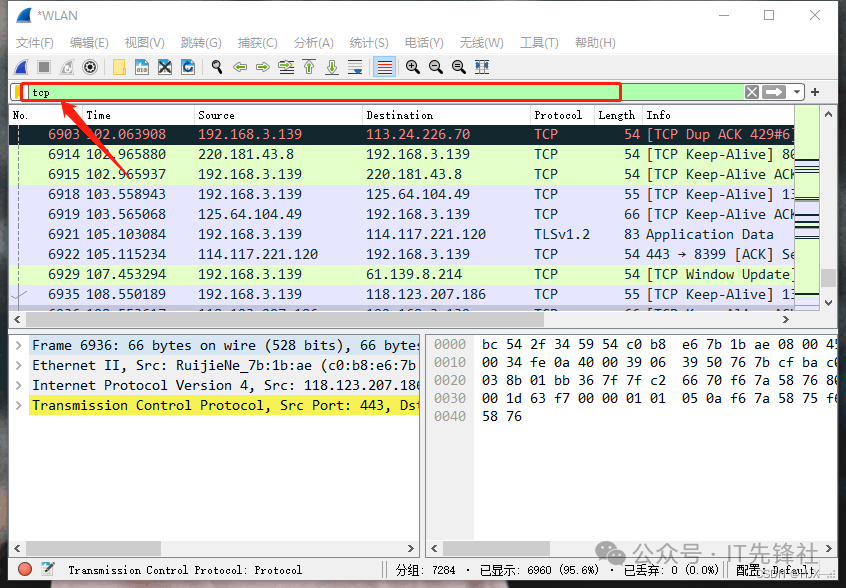This screenshot has height=588, width=846.
Task: Expand Transmission Control Protocol details
Action: click(x=19, y=405)
